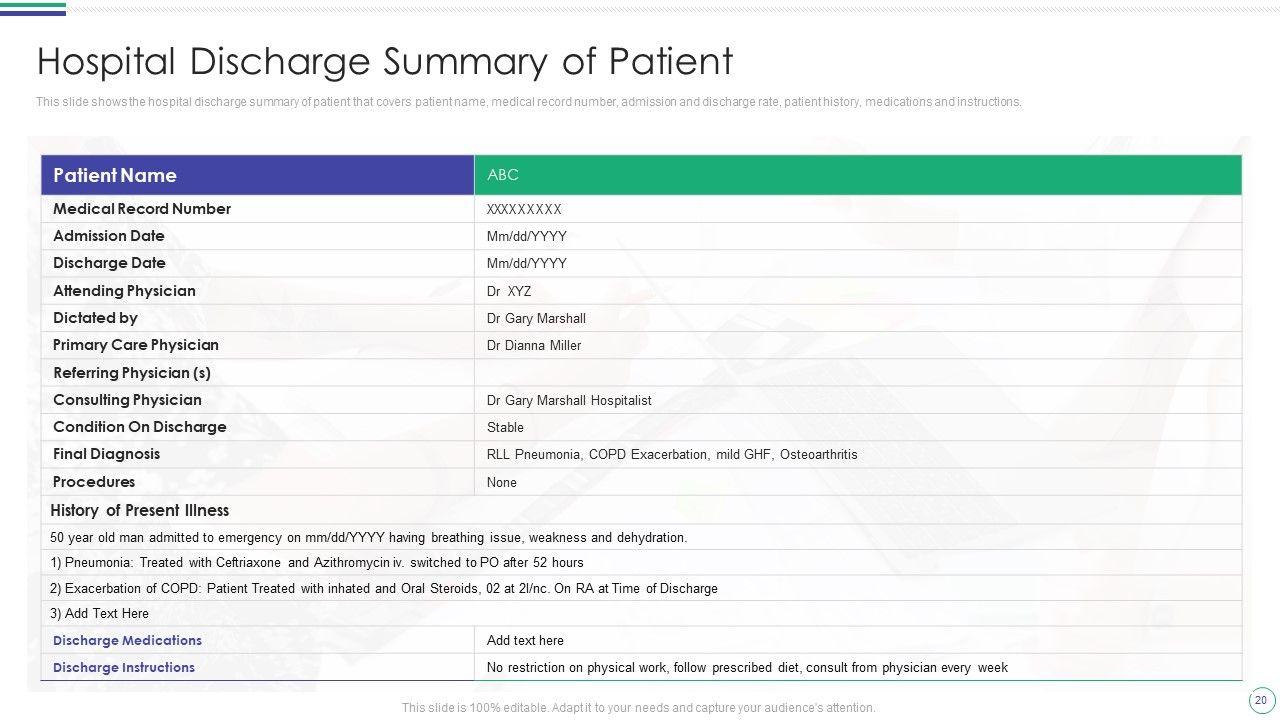
Task: Select the Dr XYZ attending physician value
Action: coord(509,292)
